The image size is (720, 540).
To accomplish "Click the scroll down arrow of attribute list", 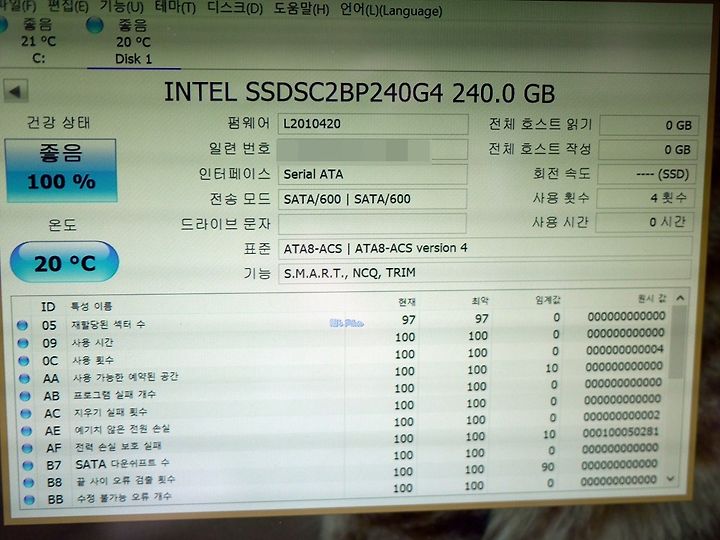I will 670,478.
